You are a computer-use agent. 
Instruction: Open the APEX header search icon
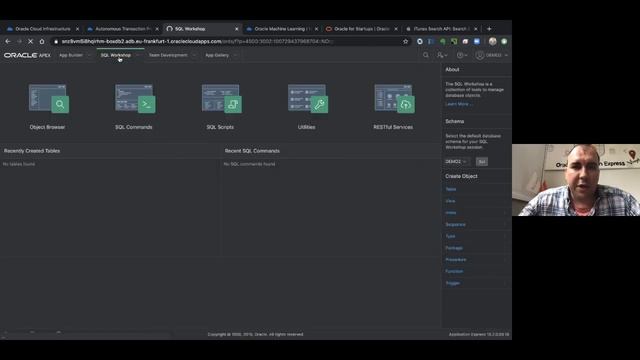point(426,55)
